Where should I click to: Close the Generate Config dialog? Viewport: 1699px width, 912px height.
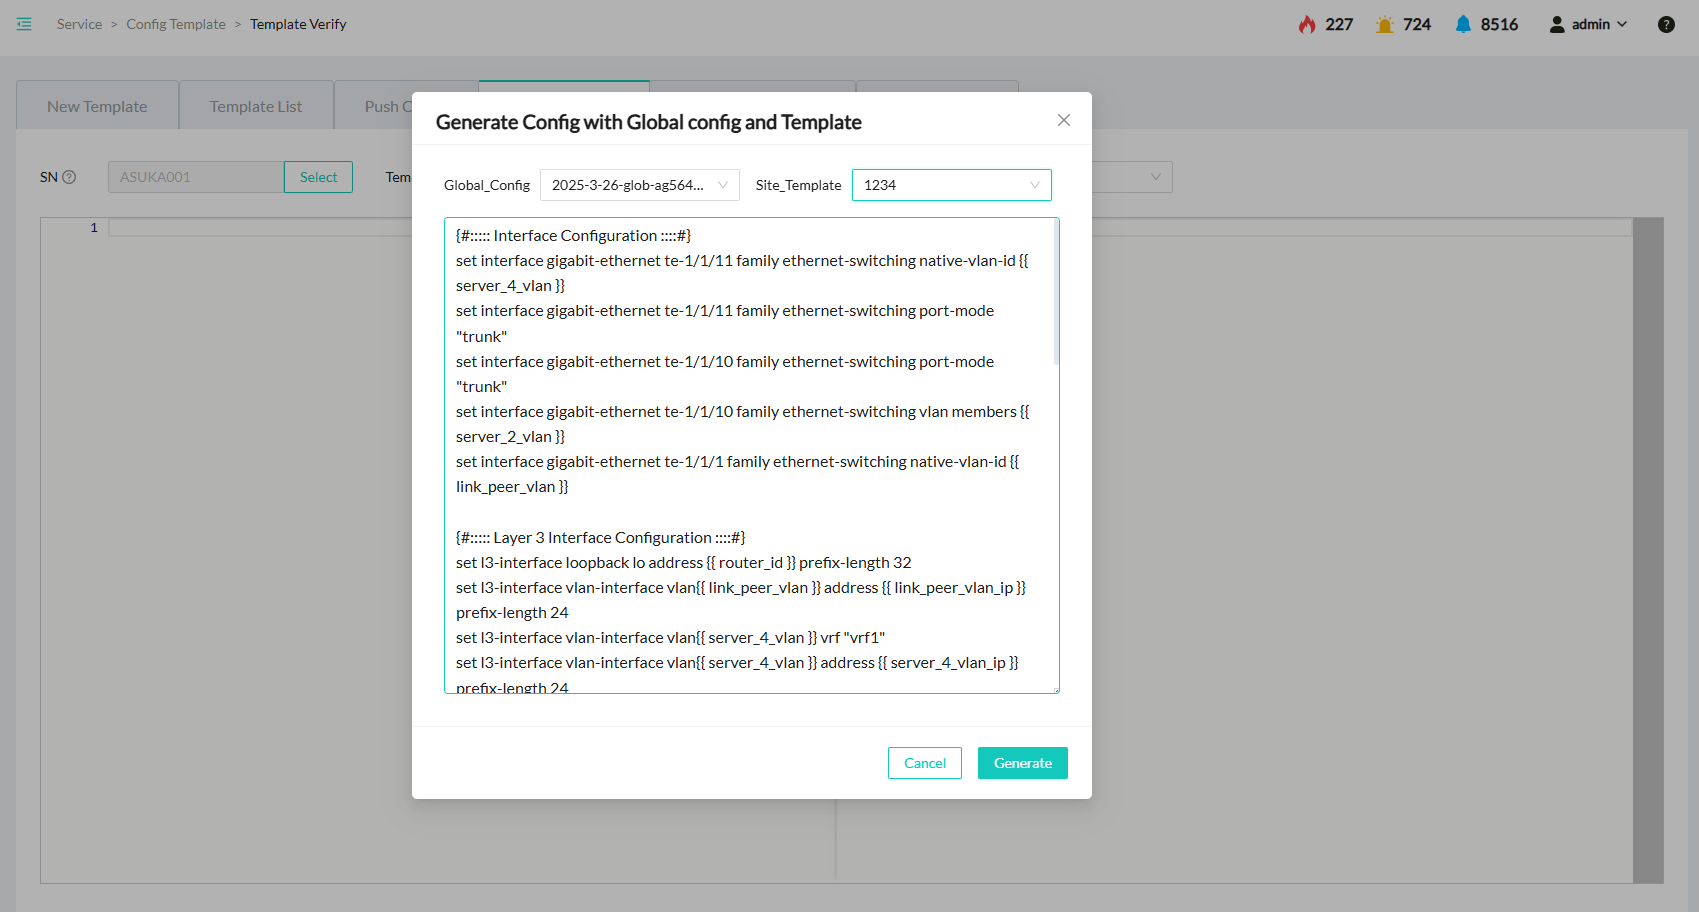pyautogui.click(x=1064, y=120)
